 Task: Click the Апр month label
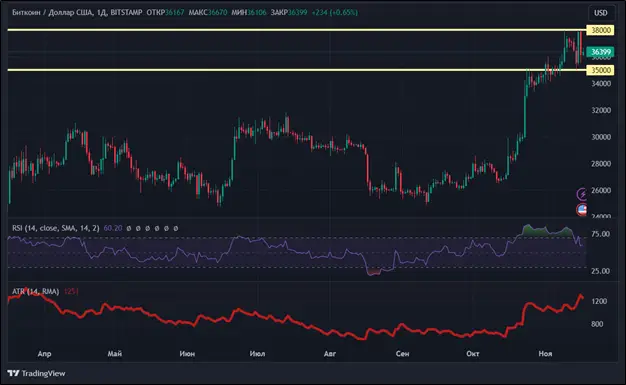pos(44,354)
